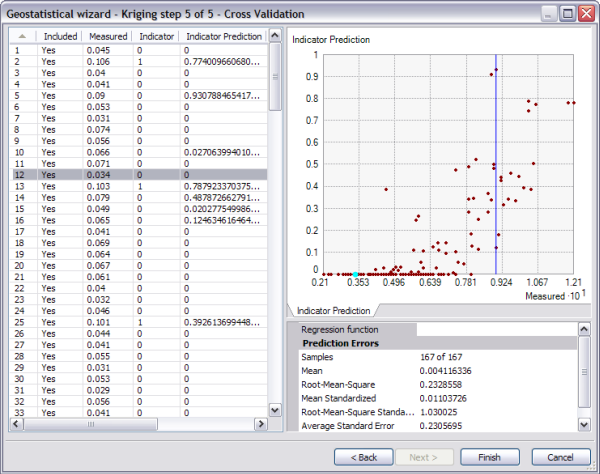Click the Root-Mean-Square label
The width and height of the screenshot is (600, 474).
pos(338,384)
